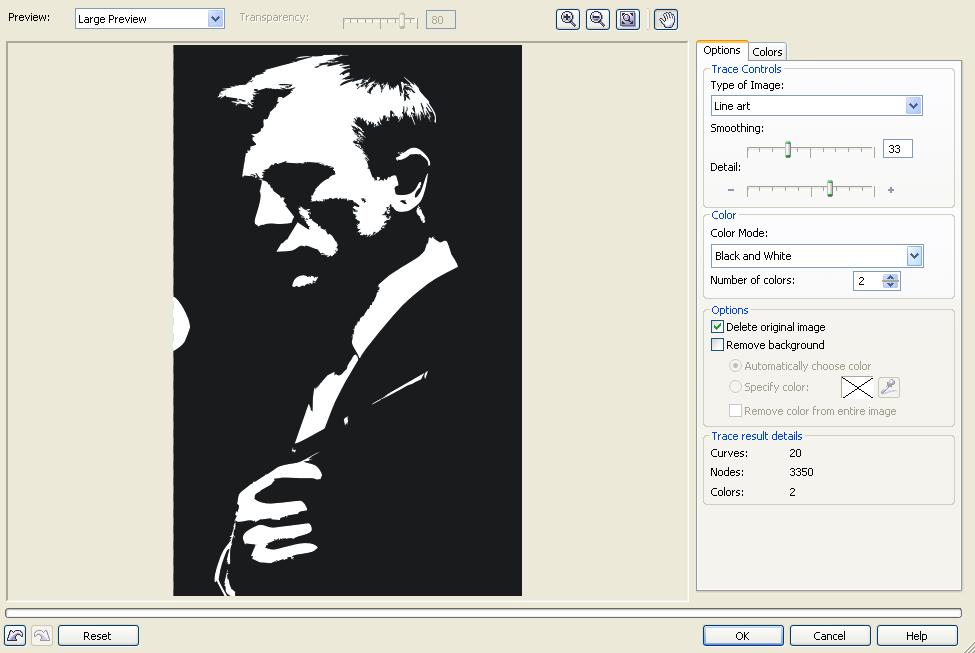Viewport: 975px width, 653px height.
Task: Select the Options tab
Action: (721, 50)
